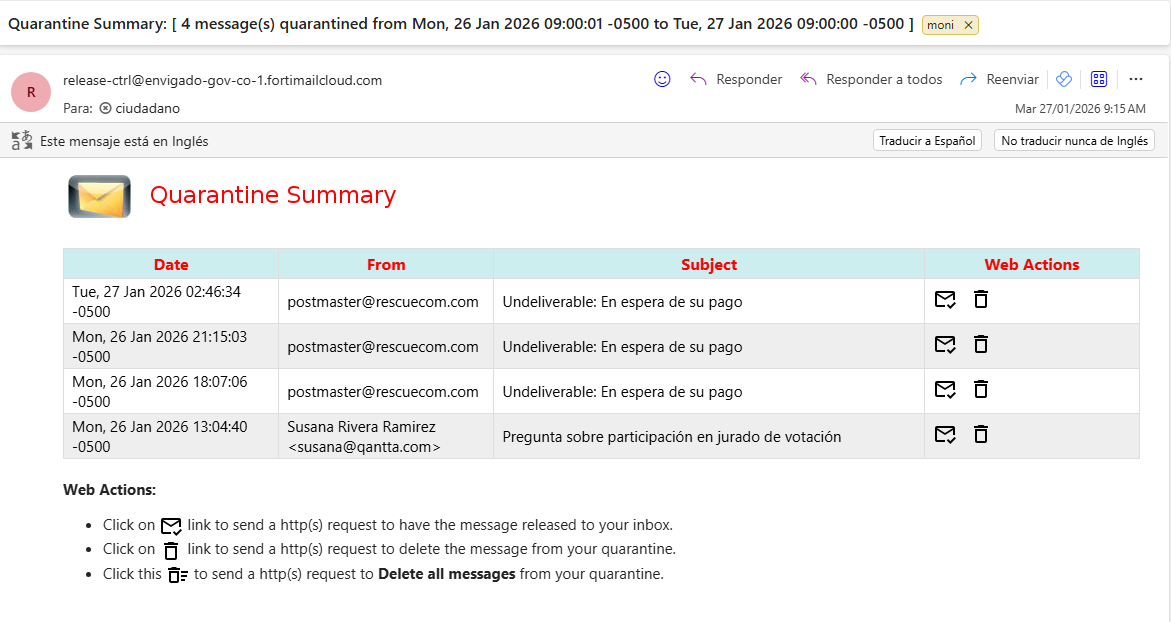Image resolution: width=1171 pixels, height=622 pixels.
Task: Click the Delete all messages icon
Action: click(177, 574)
